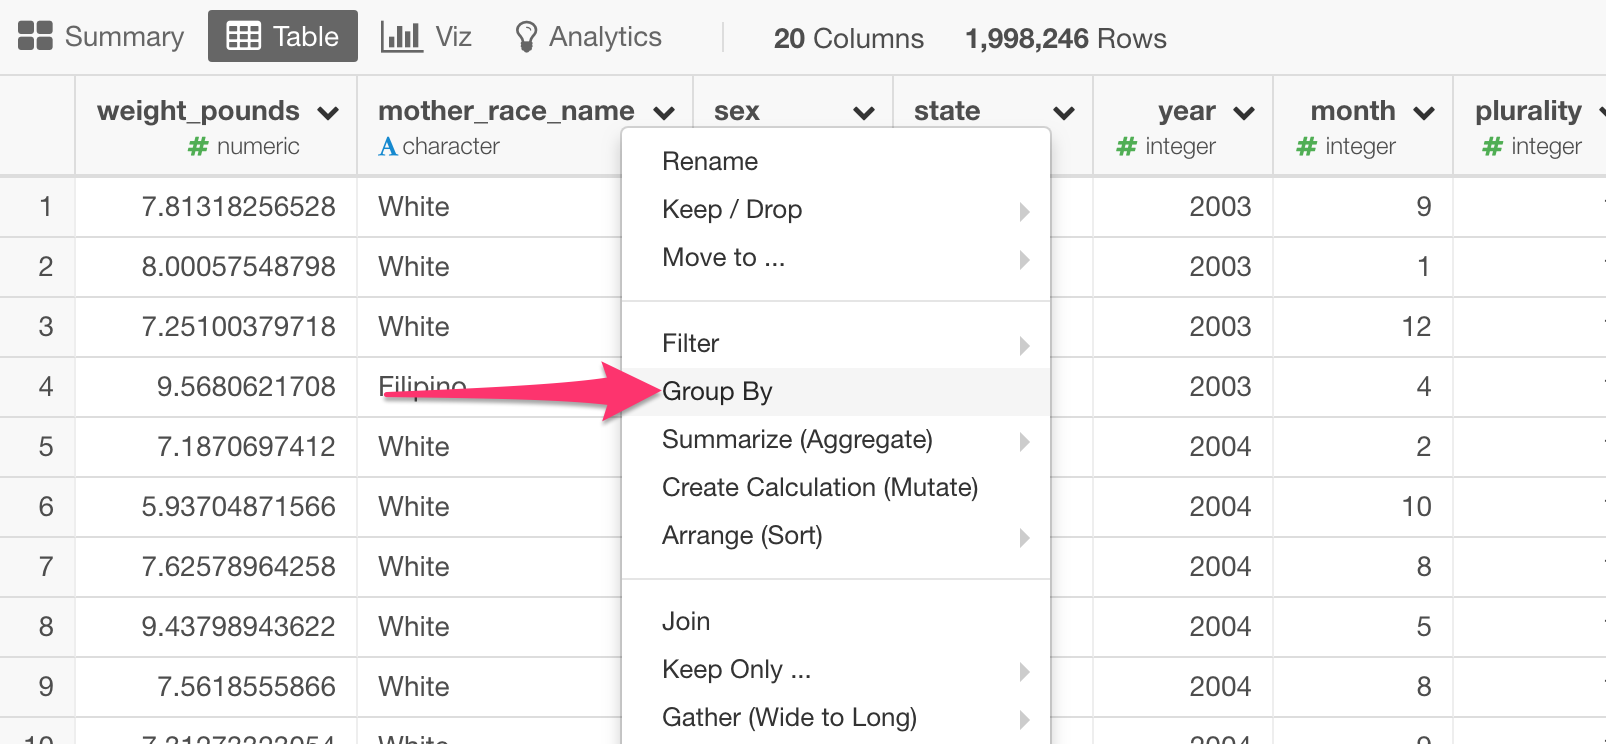Select Group By from the context menu
The height and width of the screenshot is (744, 1606).
717,392
